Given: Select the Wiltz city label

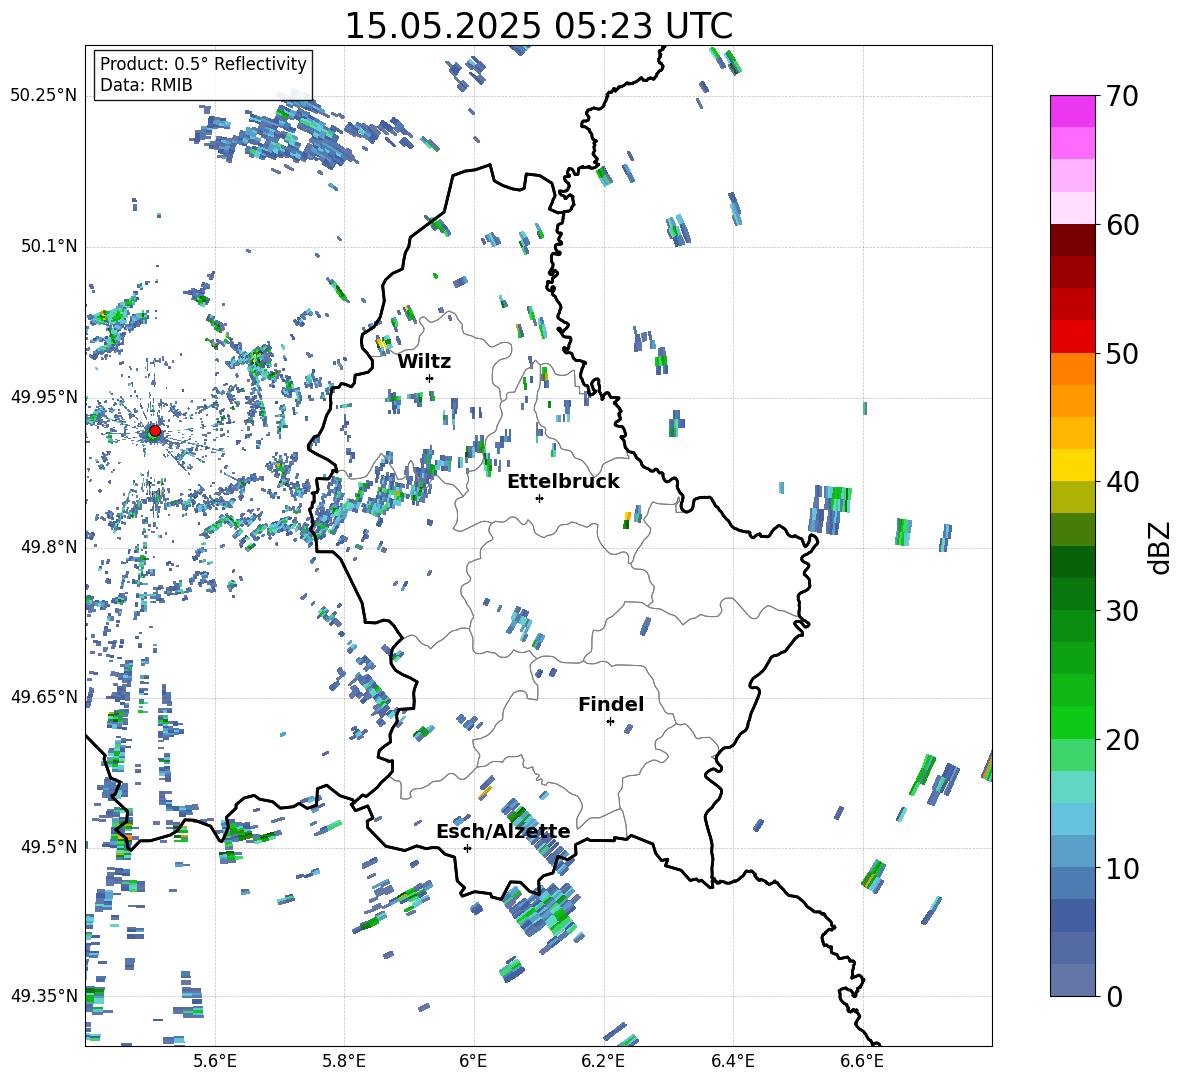Looking at the screenshot, I should pos(424,362).
